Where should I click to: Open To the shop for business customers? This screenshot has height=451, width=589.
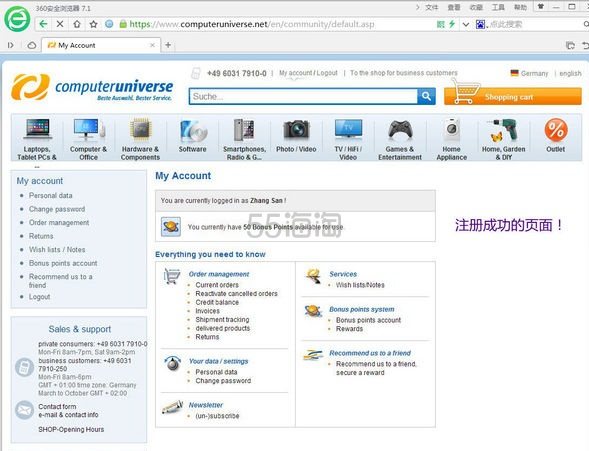point(404,73)
